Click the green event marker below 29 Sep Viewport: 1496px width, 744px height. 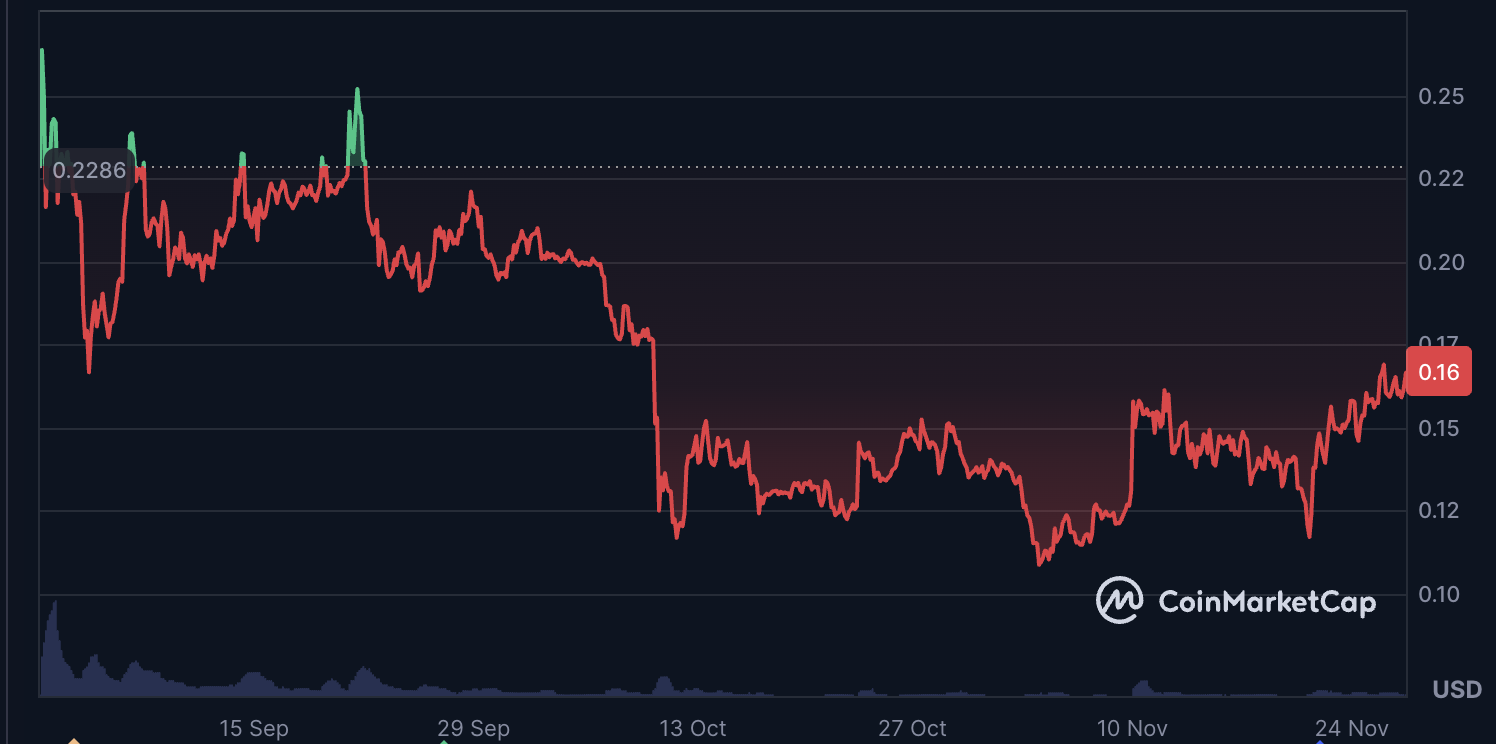click(x=443, y=741)
